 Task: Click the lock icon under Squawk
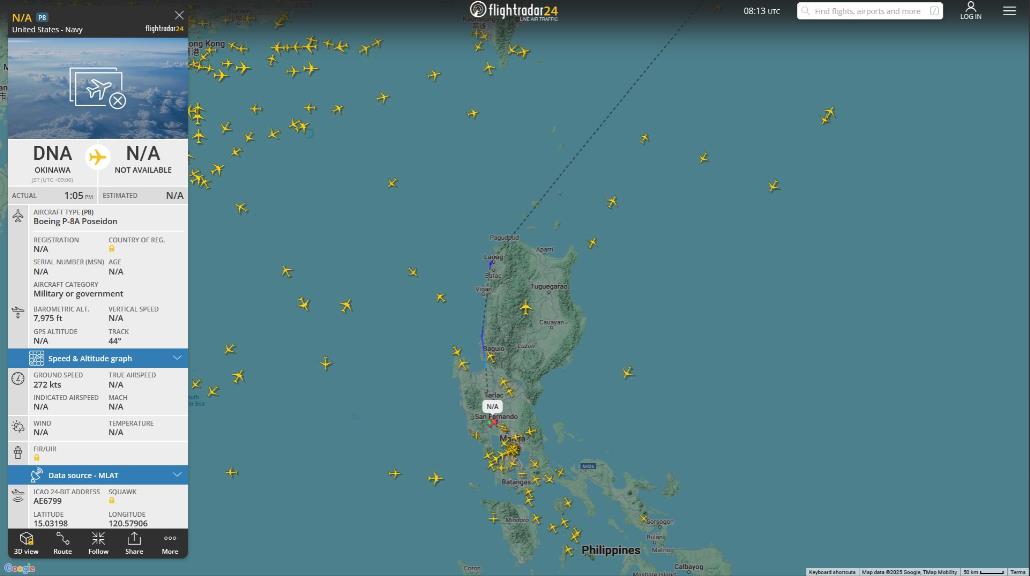tap(112, 500)
